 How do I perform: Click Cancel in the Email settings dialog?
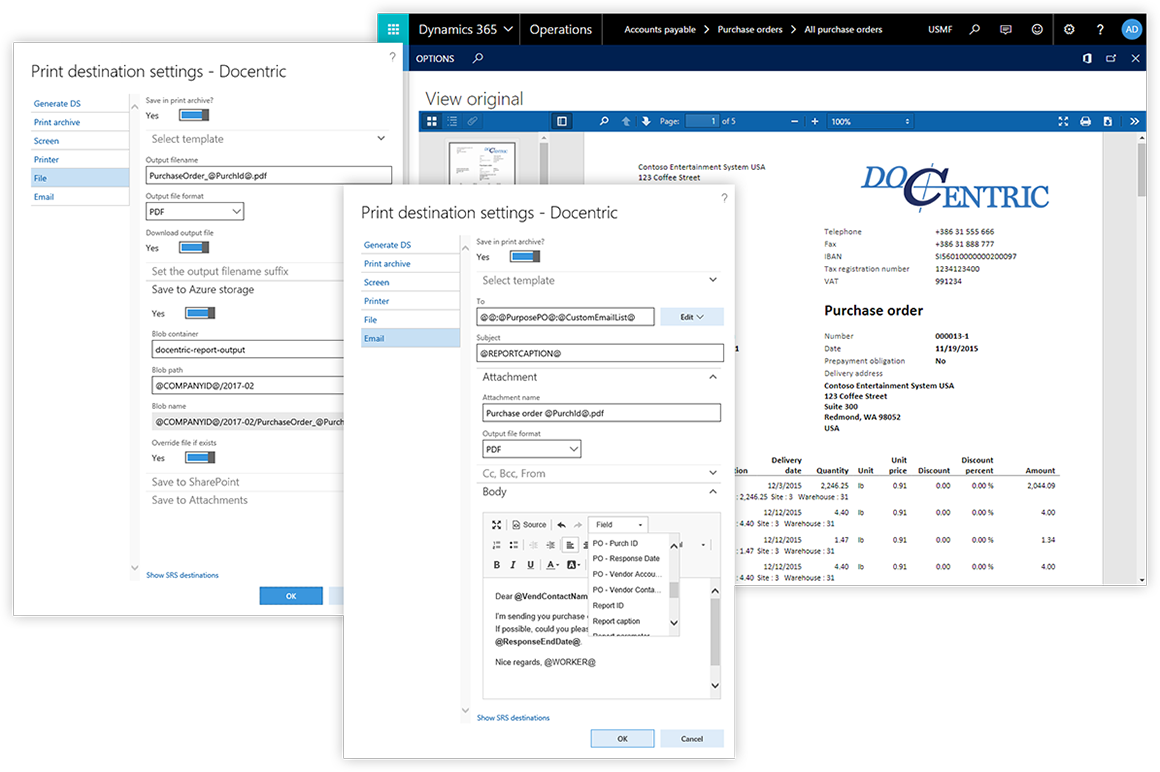pyautogui.click(x=692, y=739)
